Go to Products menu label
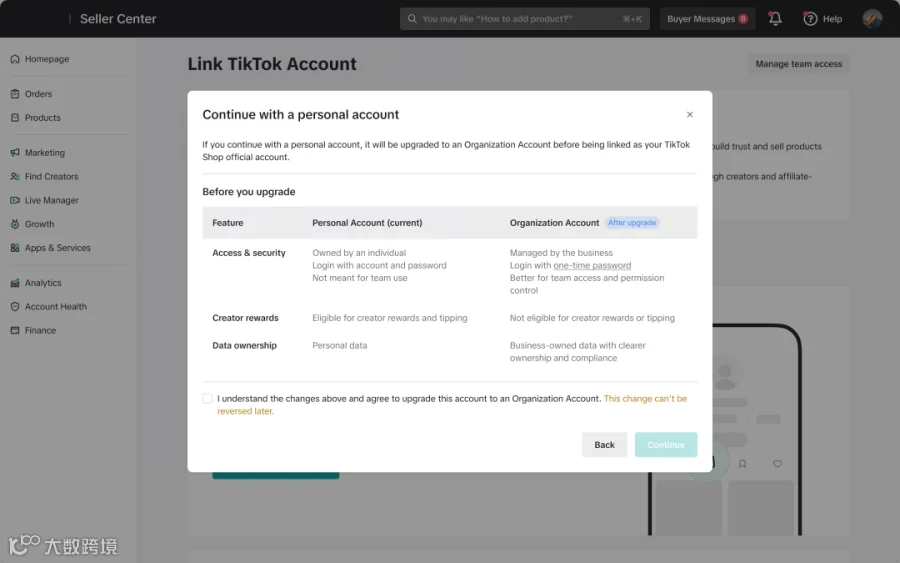 pos(42,117)
